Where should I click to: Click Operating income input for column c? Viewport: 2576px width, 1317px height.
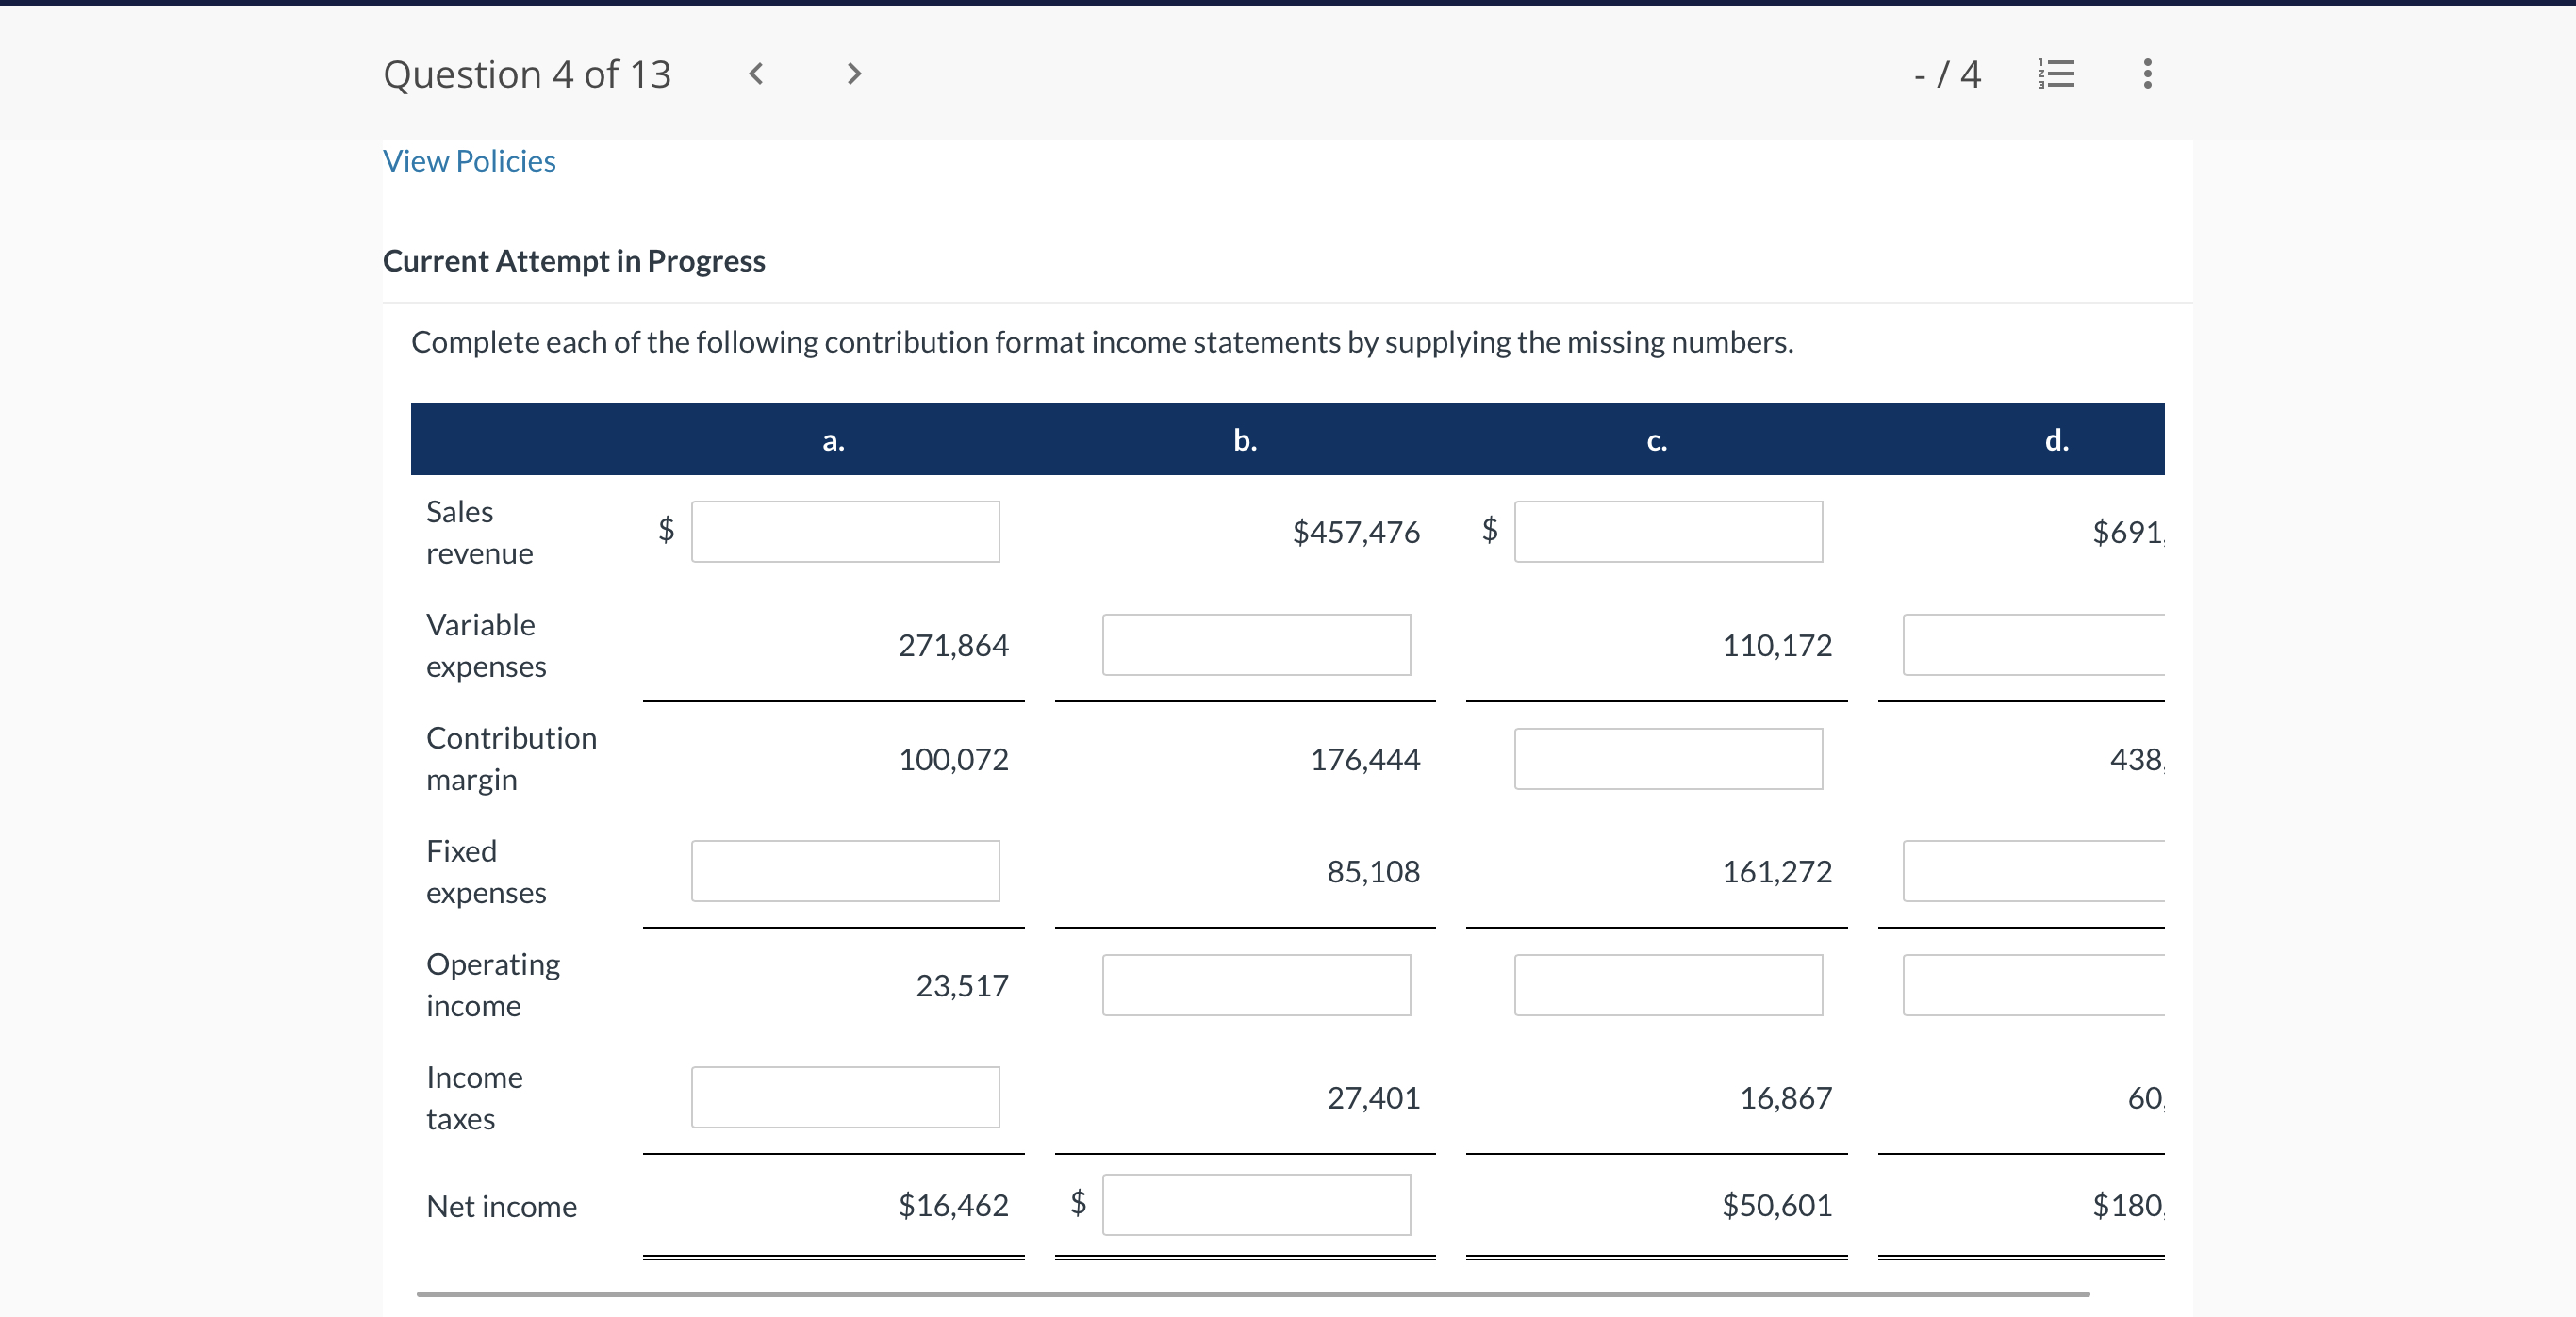[x=1667, y=985]
